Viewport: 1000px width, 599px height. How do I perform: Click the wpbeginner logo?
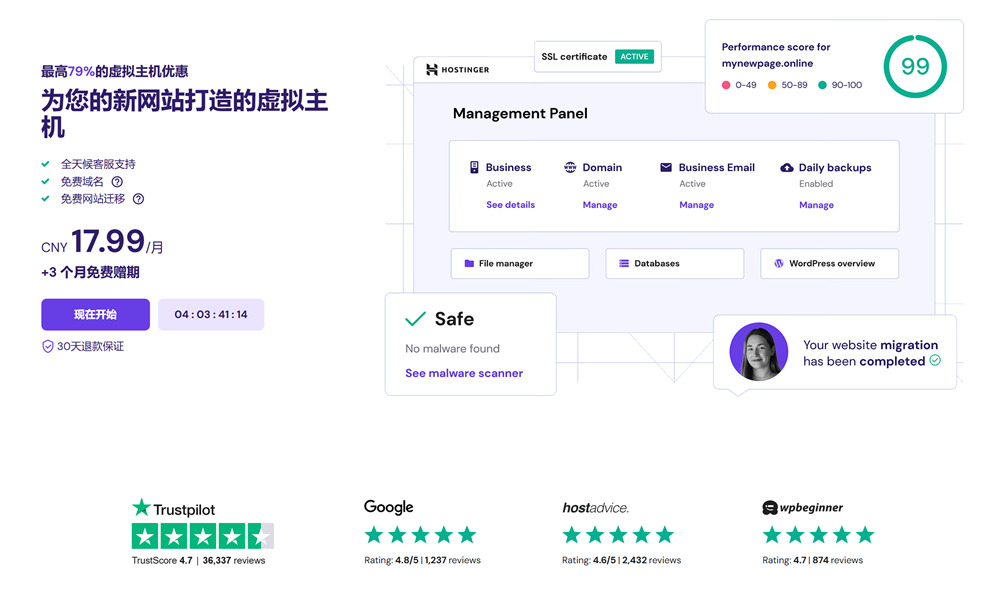pos(802,508)
